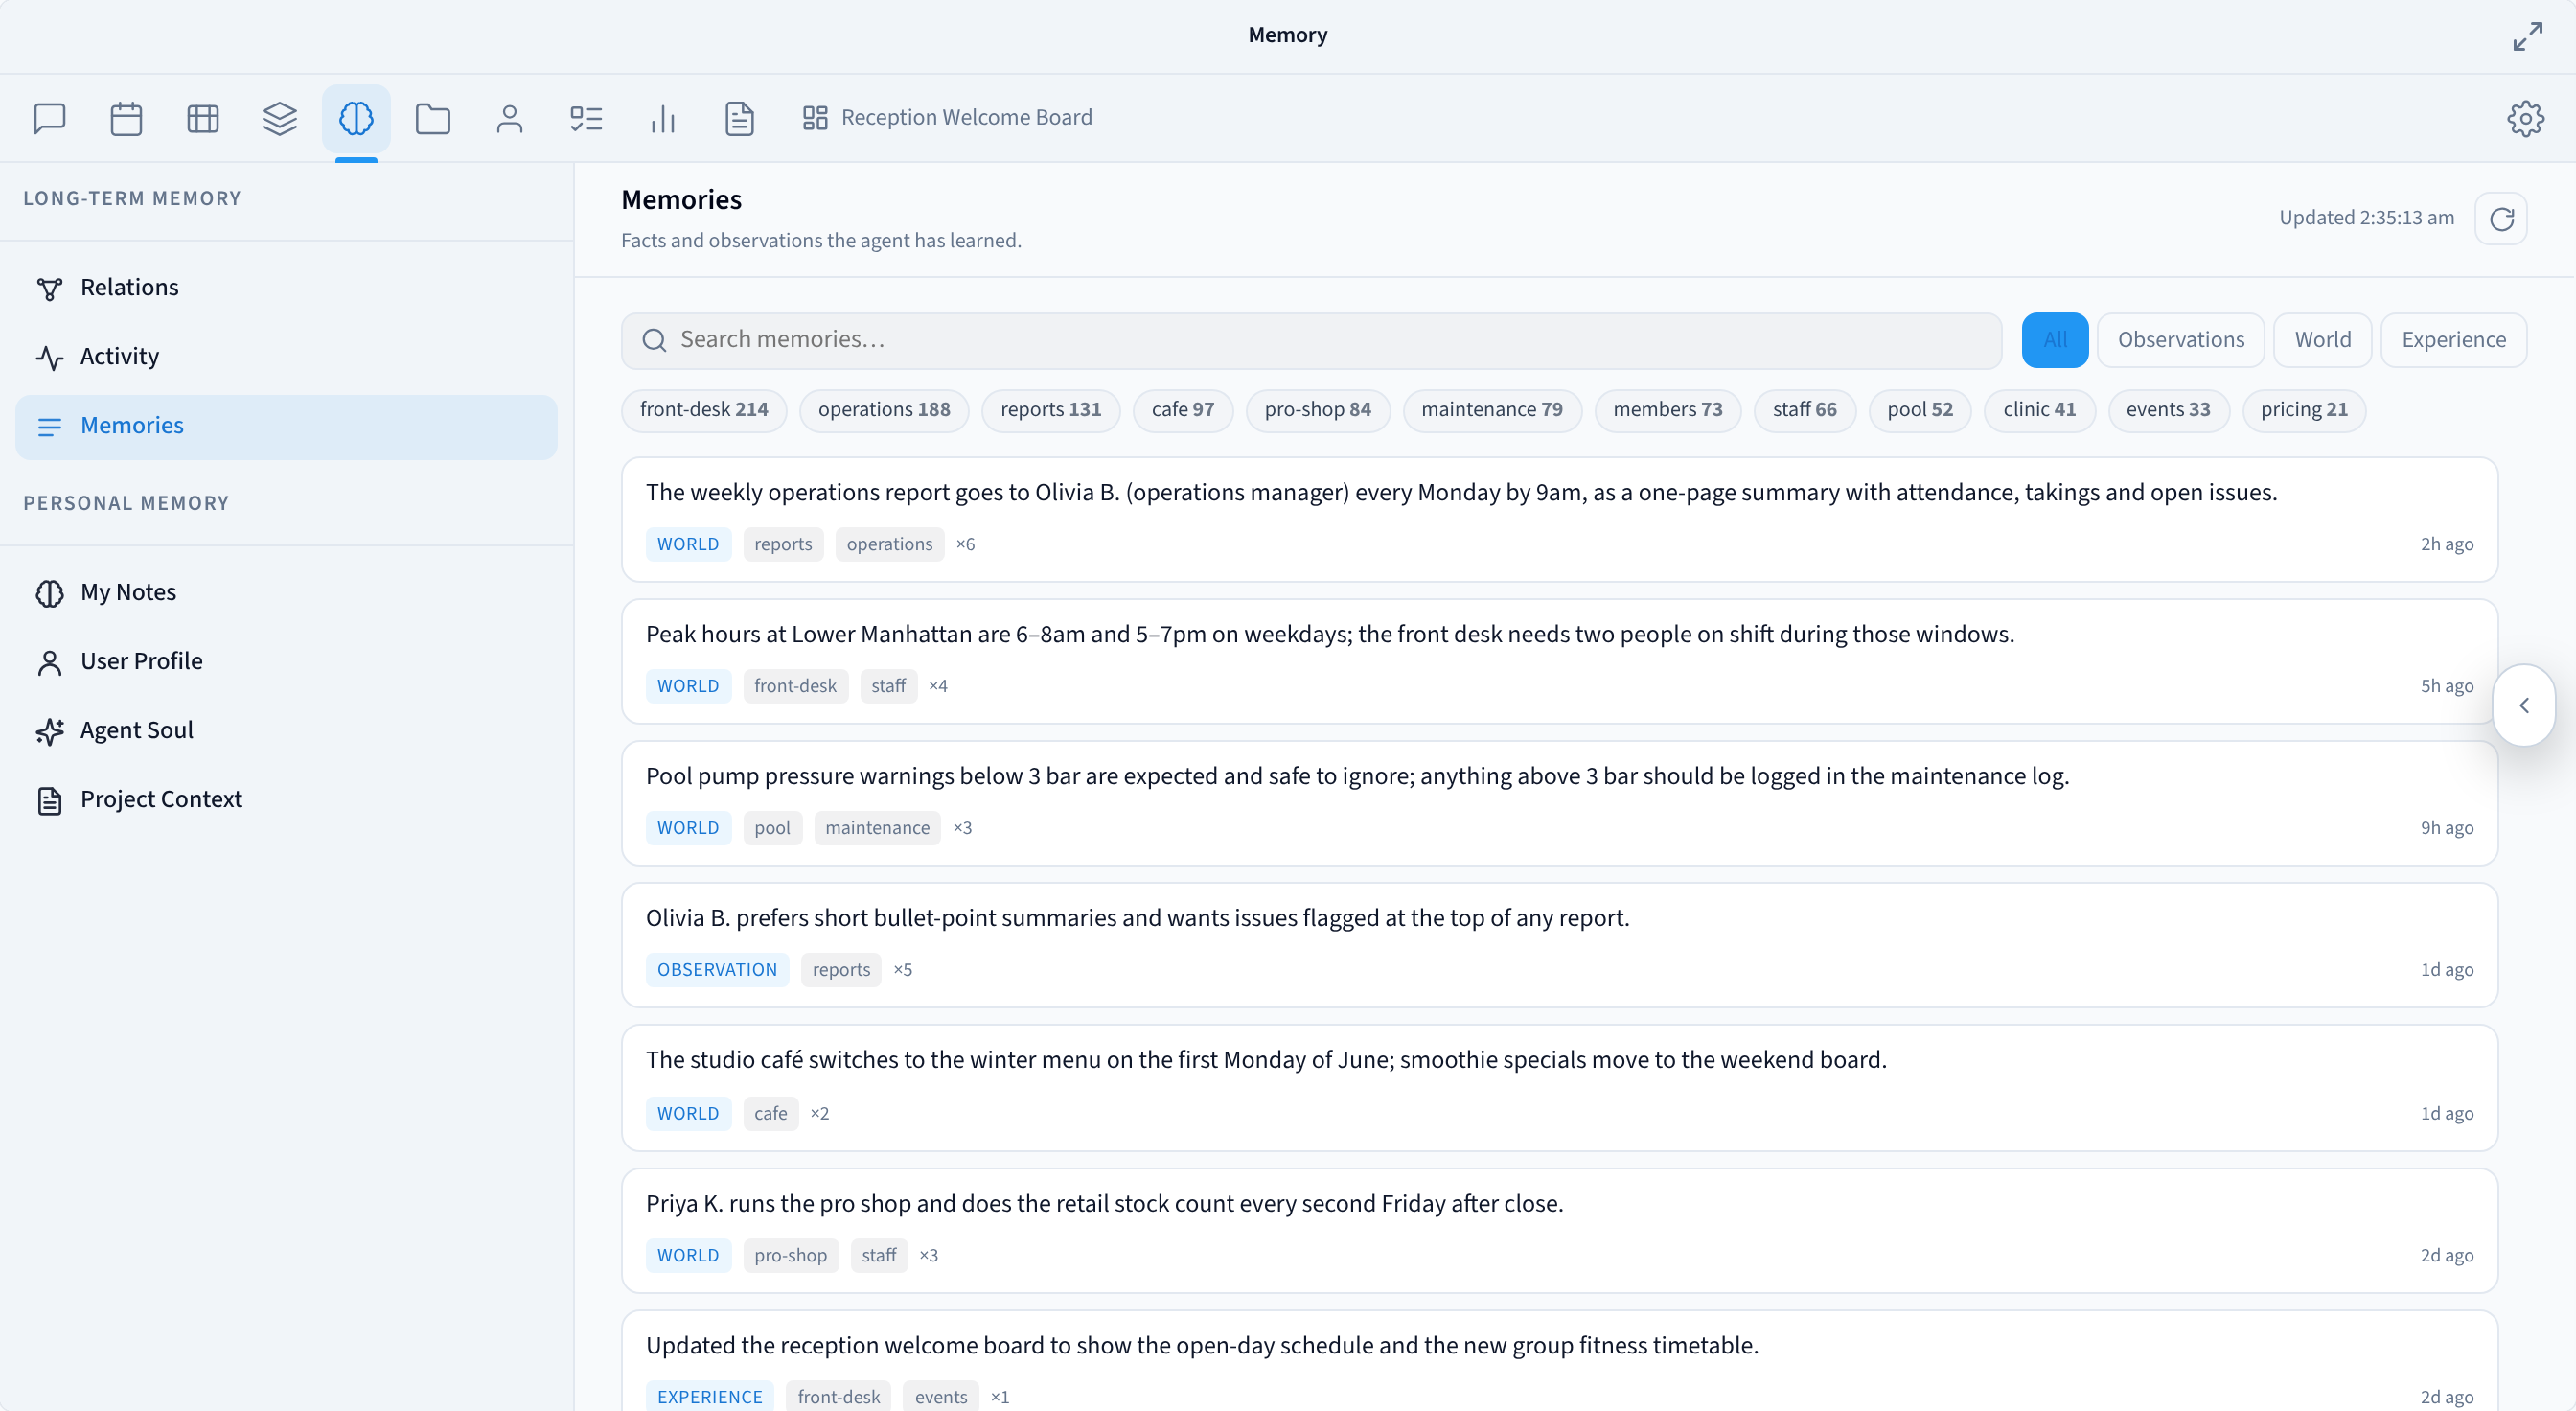The height and width of the screenshot is (1411, 2576).
Task: Open My Notes in personal memory
Action: [x=286, y=593]
